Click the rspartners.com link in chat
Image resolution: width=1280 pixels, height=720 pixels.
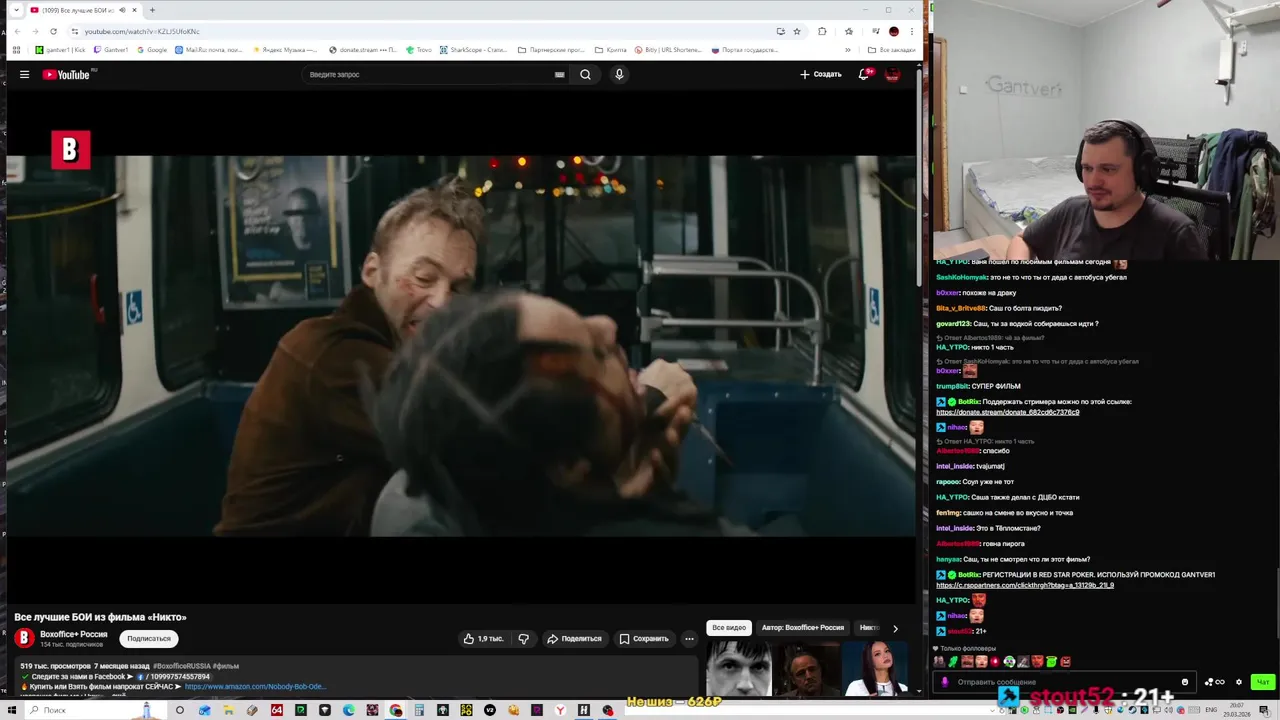pyautogui.click(x=1025, y=585)
